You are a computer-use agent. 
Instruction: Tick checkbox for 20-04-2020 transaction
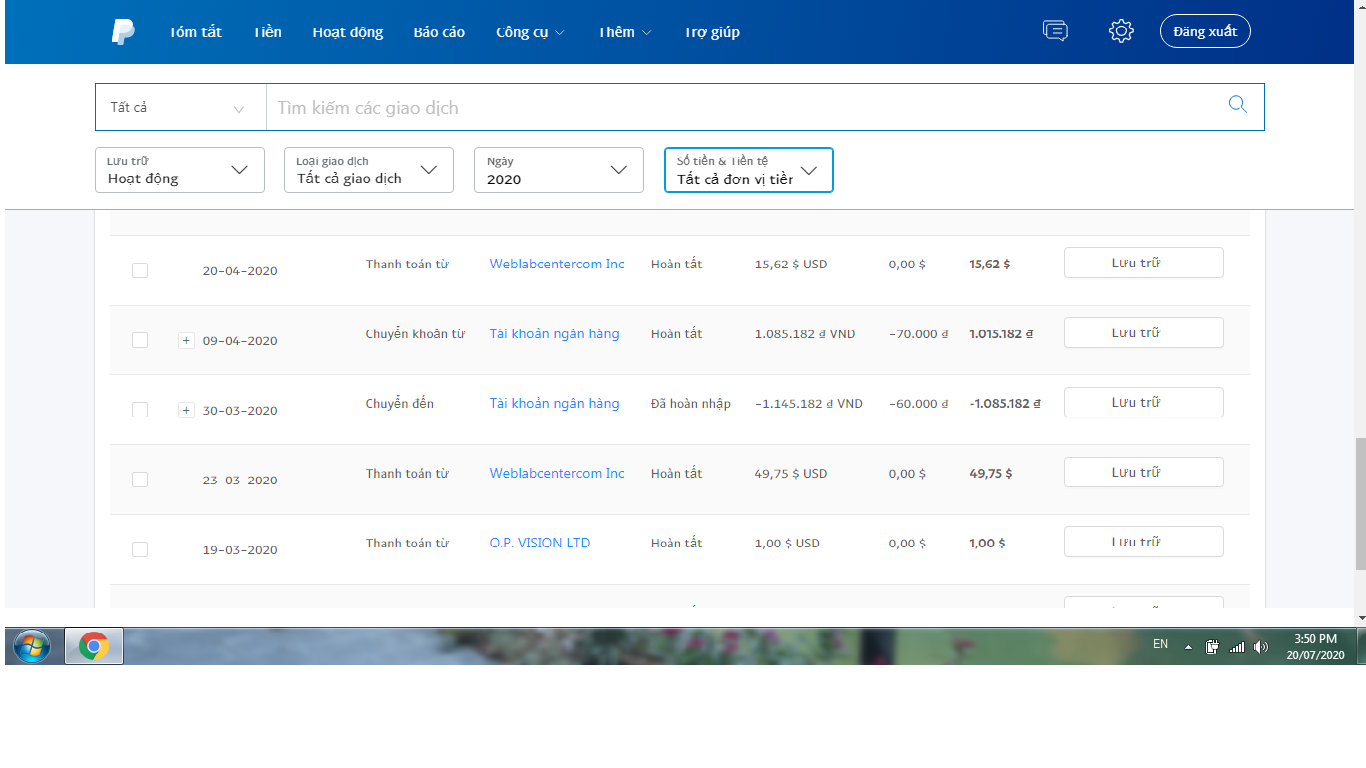click(140, 271)
